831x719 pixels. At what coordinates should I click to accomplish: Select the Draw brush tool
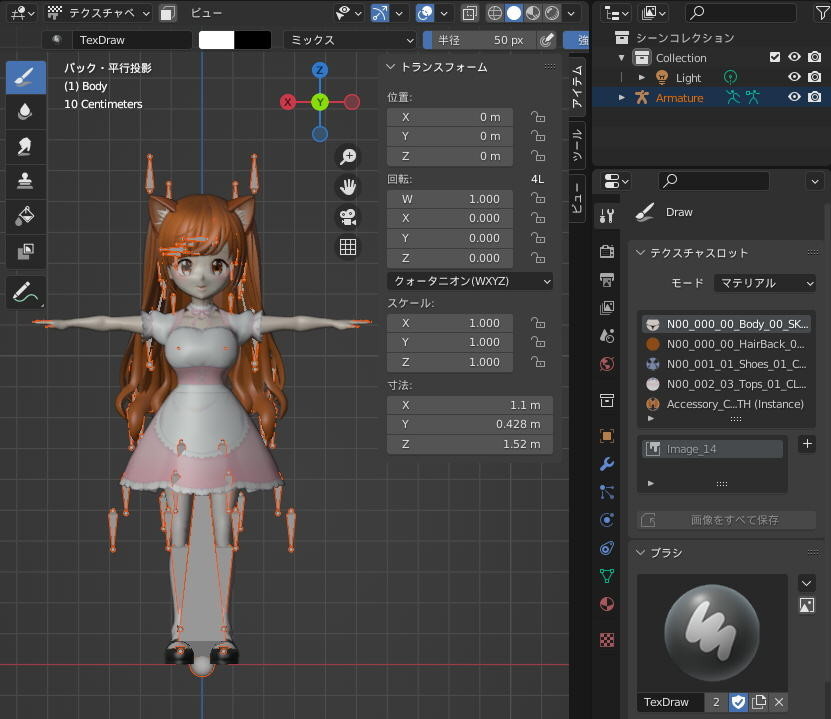(x=25, y=77)
